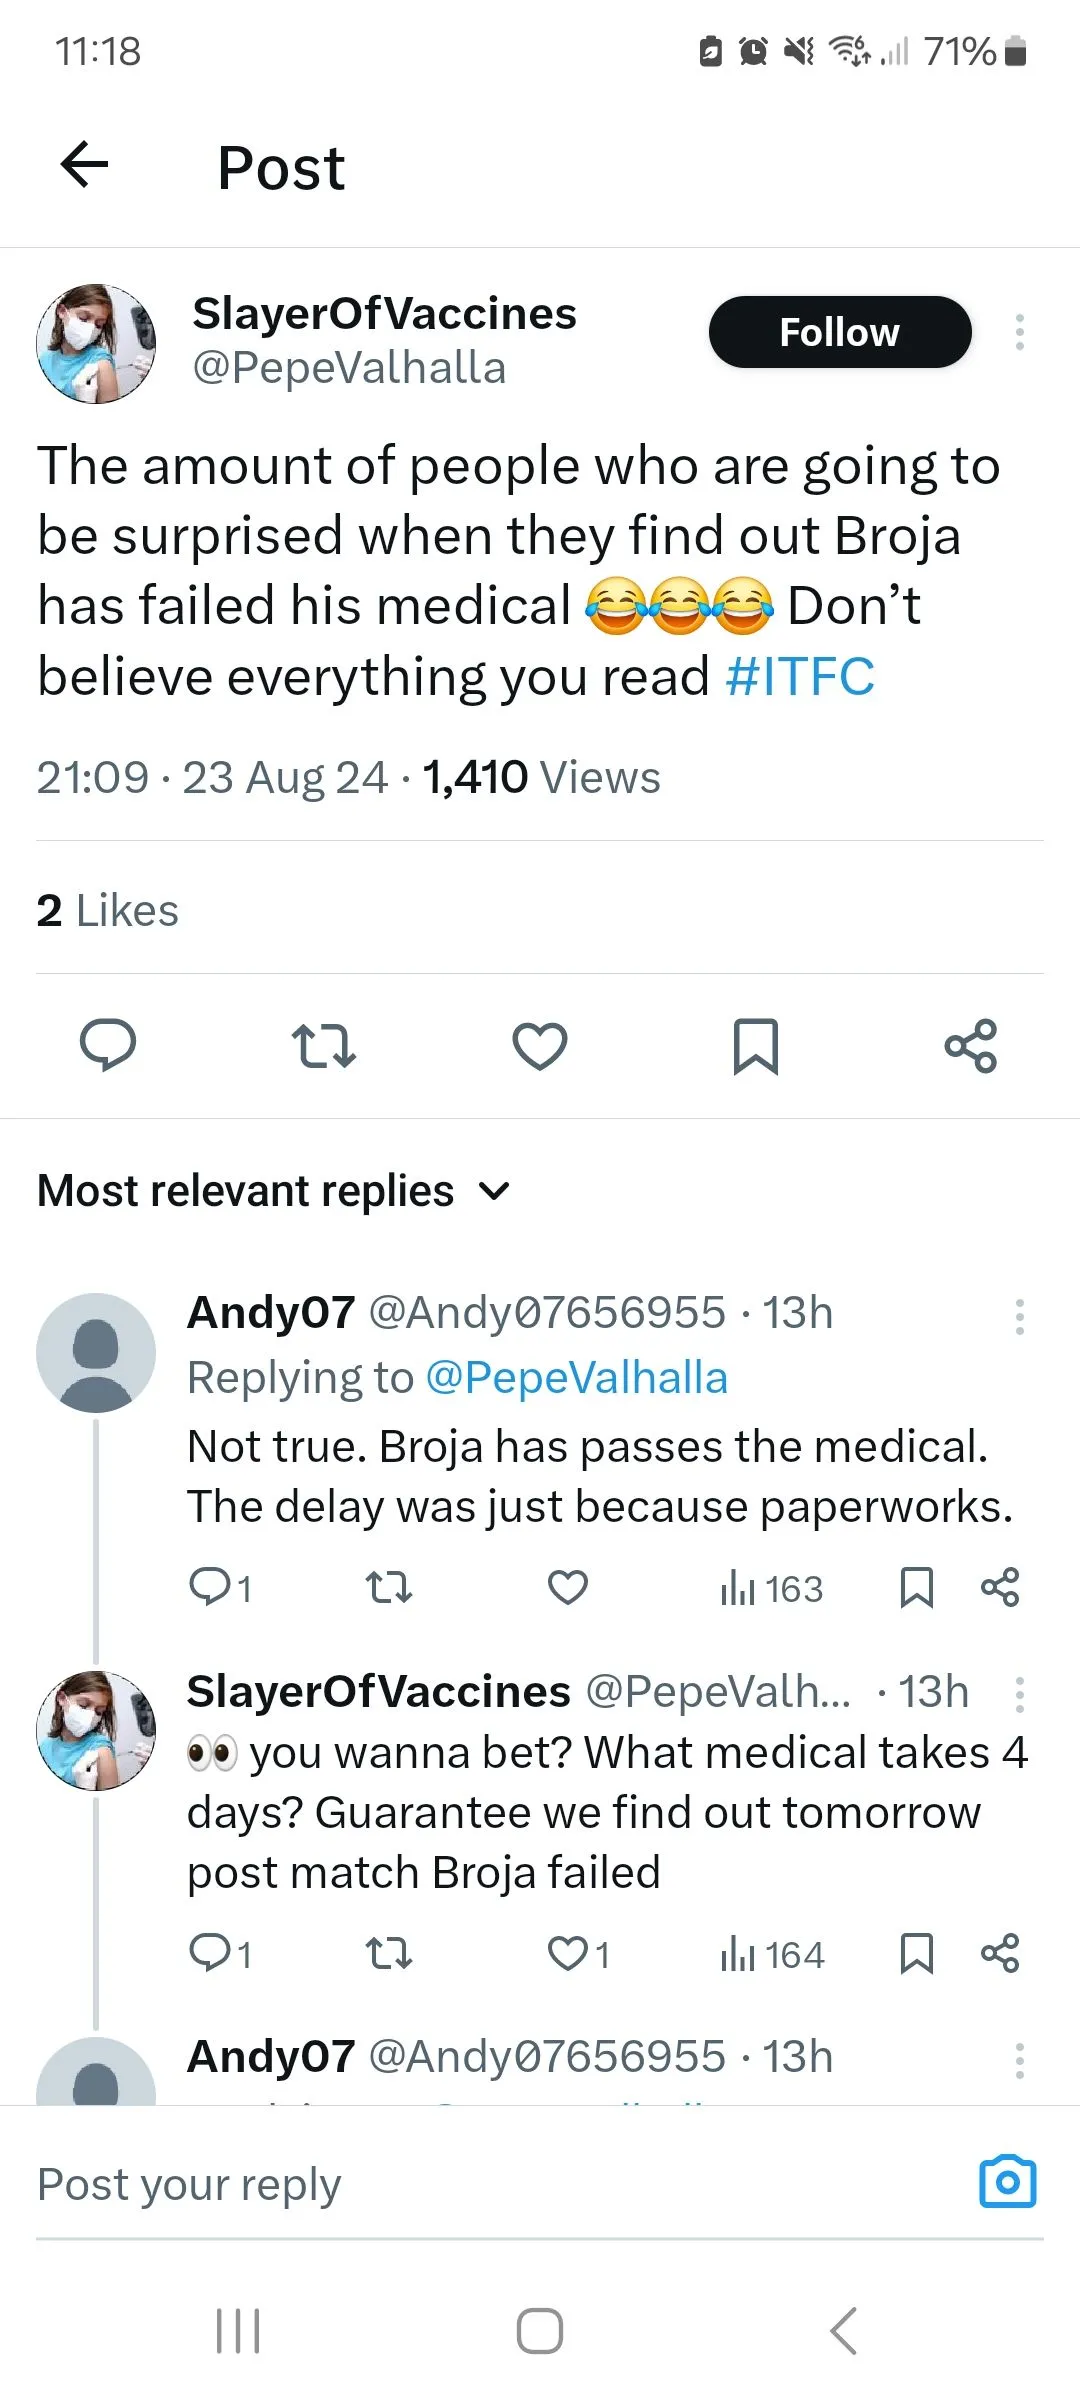Viewport: 1080px width, 2400px height.
Task: Open the #ITFC hashtag link
Action: (x=800, y=677)
